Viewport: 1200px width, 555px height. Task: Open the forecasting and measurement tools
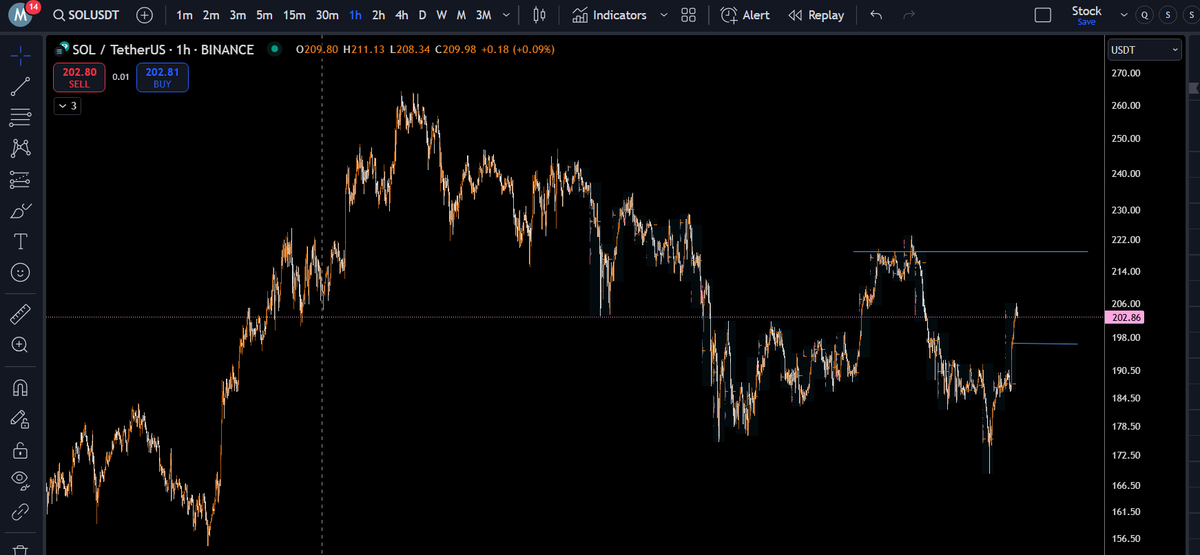pyautogui.click(x=20, y=180)
